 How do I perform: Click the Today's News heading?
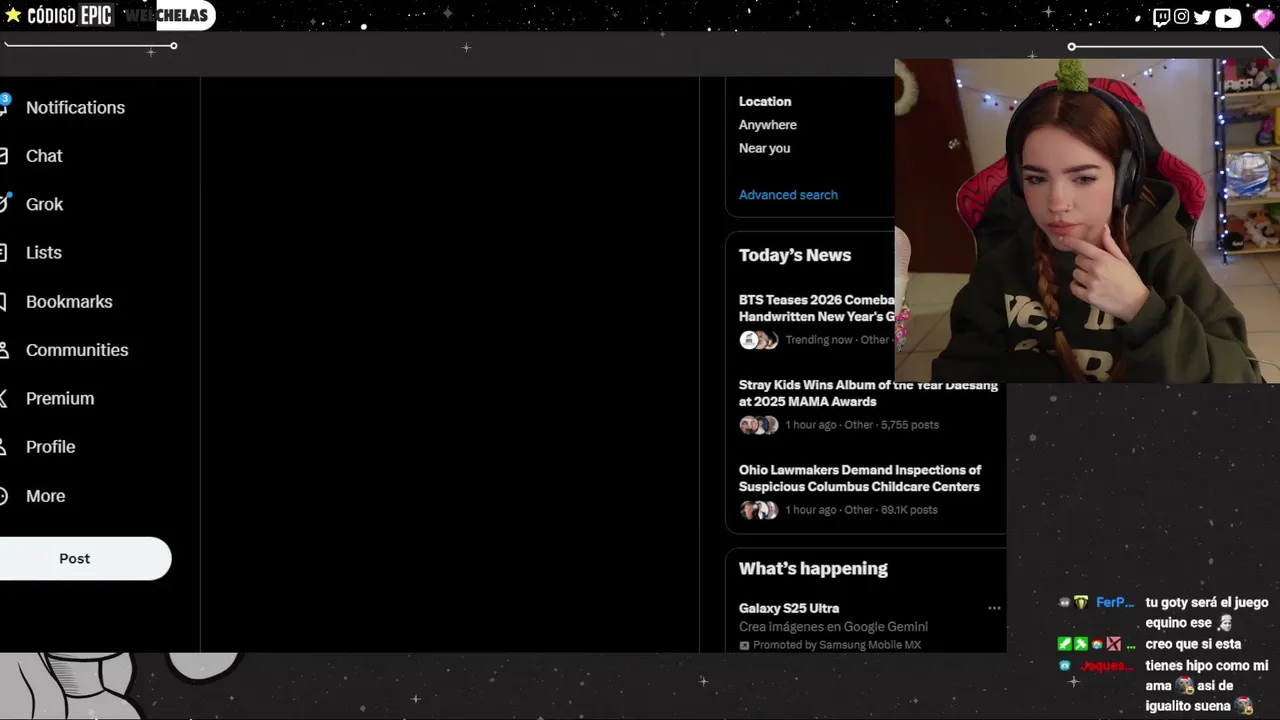[x=795, y=255]
